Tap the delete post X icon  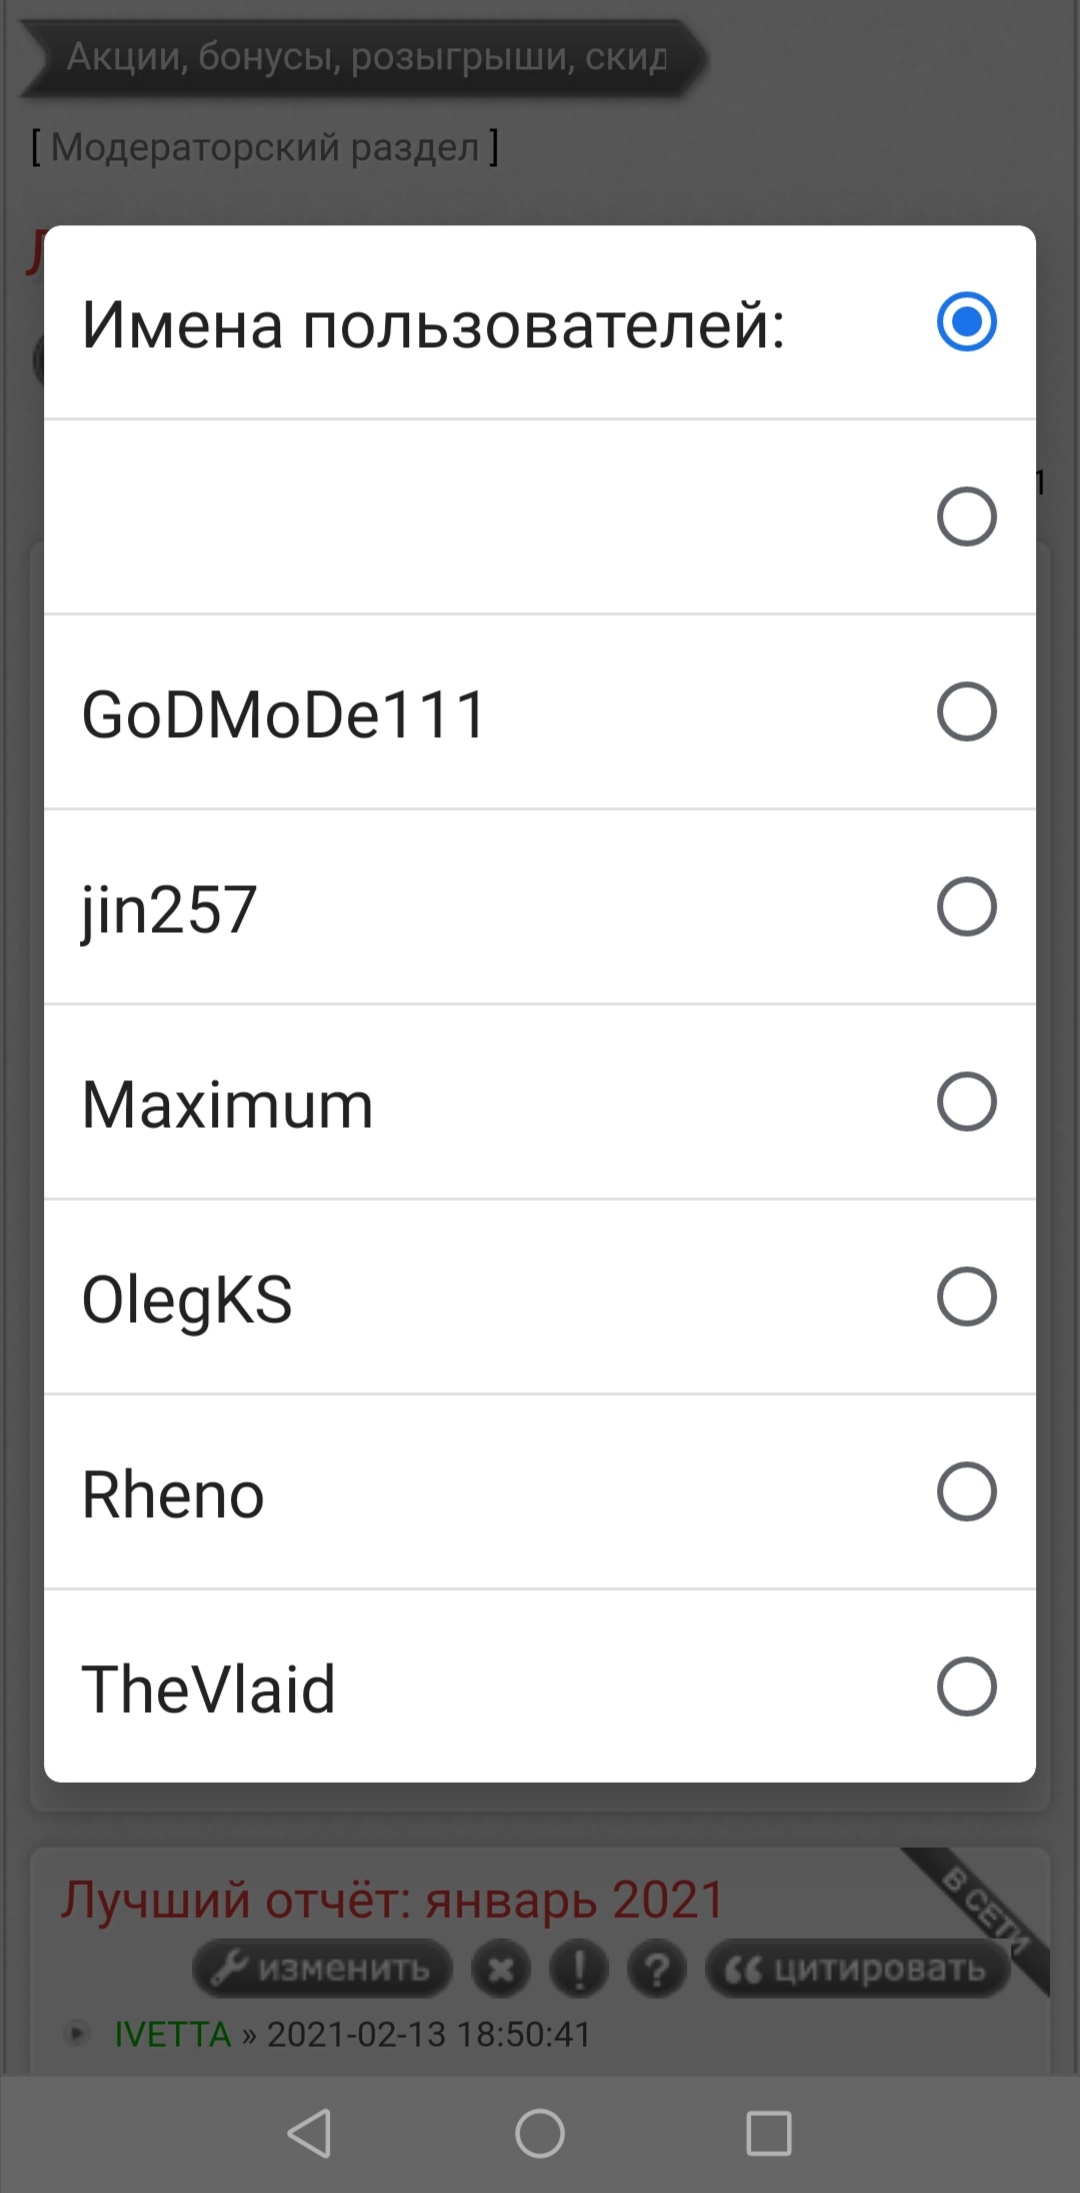coord(501,1969)
